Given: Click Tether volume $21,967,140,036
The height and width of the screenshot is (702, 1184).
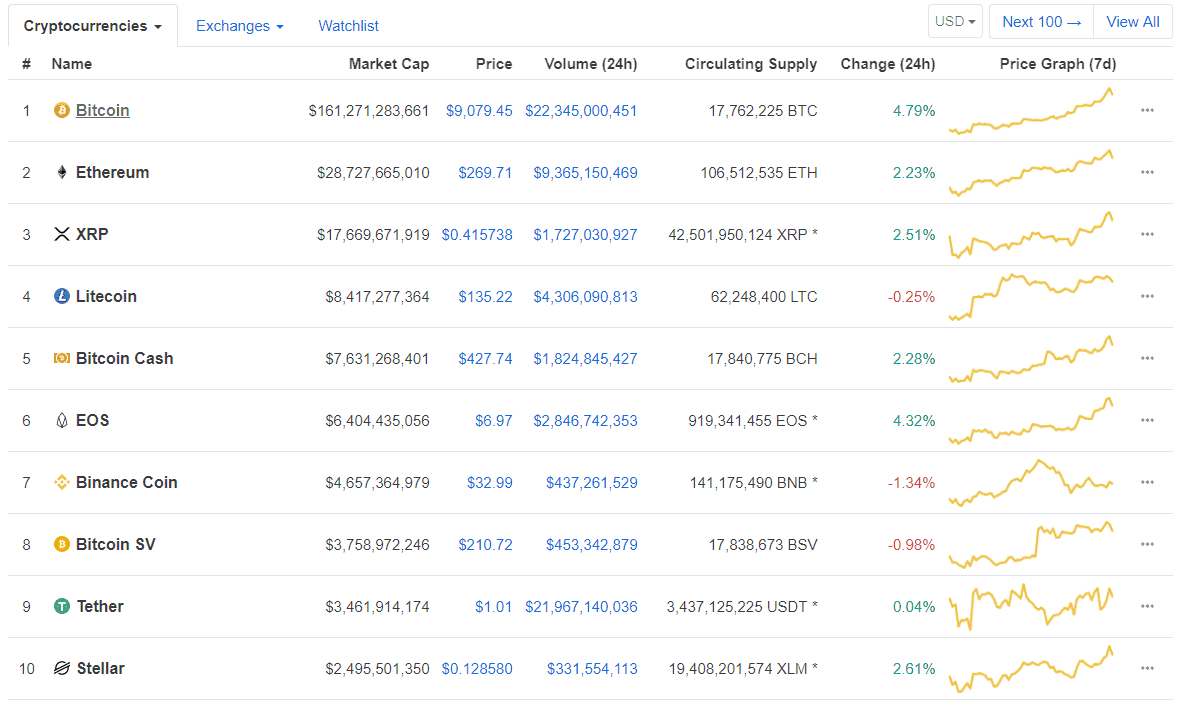Looking at the screenshot, I should point(581,606).
